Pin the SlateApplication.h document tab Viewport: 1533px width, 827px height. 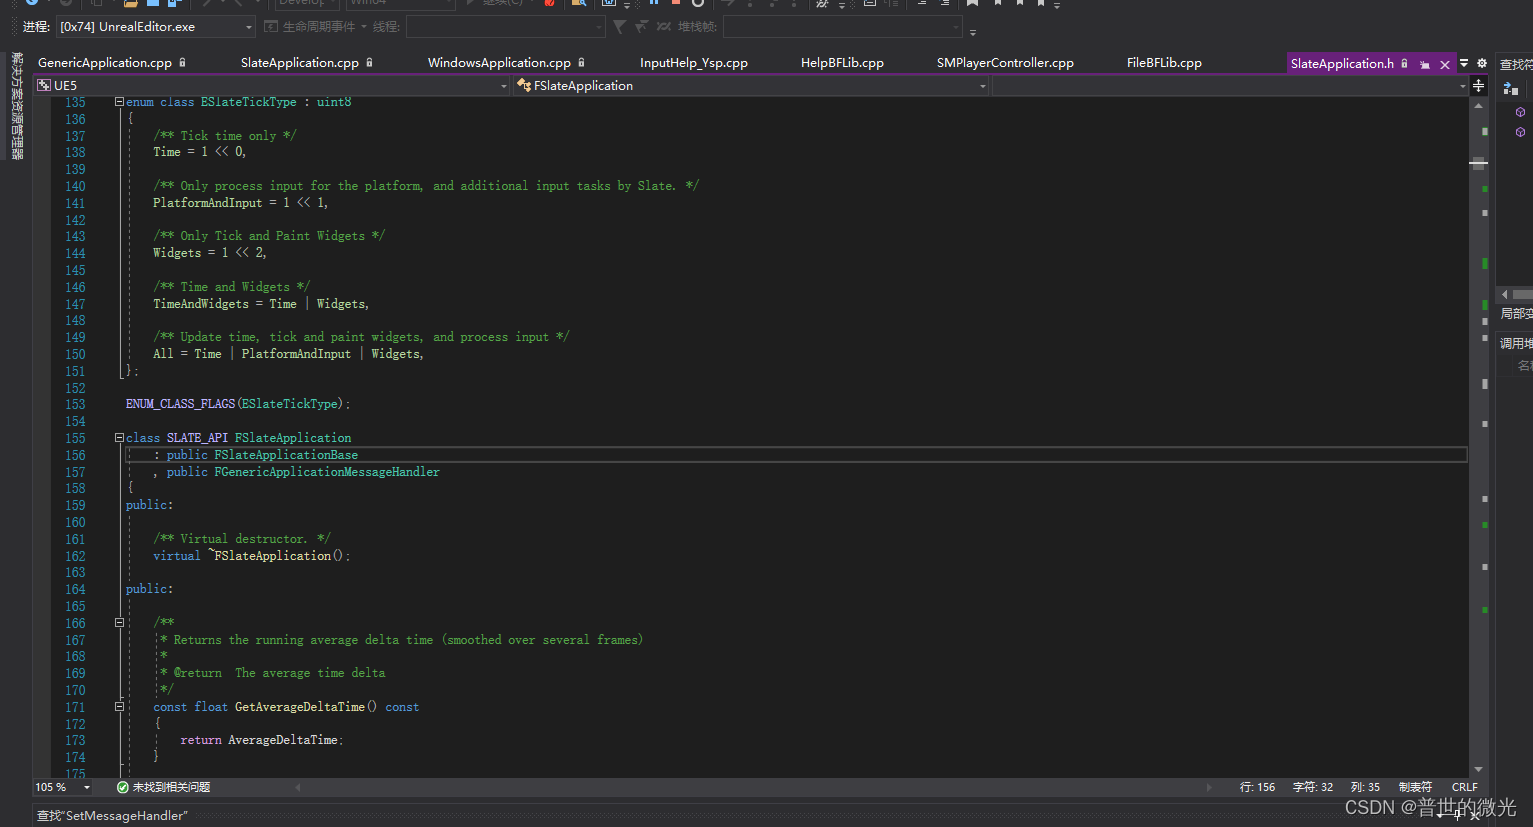(x=1425, y=63)
